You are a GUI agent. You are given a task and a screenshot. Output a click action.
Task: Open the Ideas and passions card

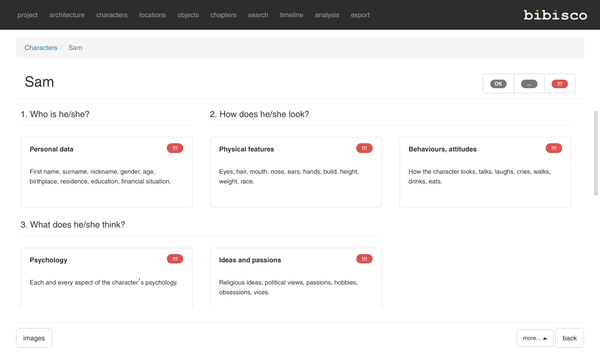point(296,278)
